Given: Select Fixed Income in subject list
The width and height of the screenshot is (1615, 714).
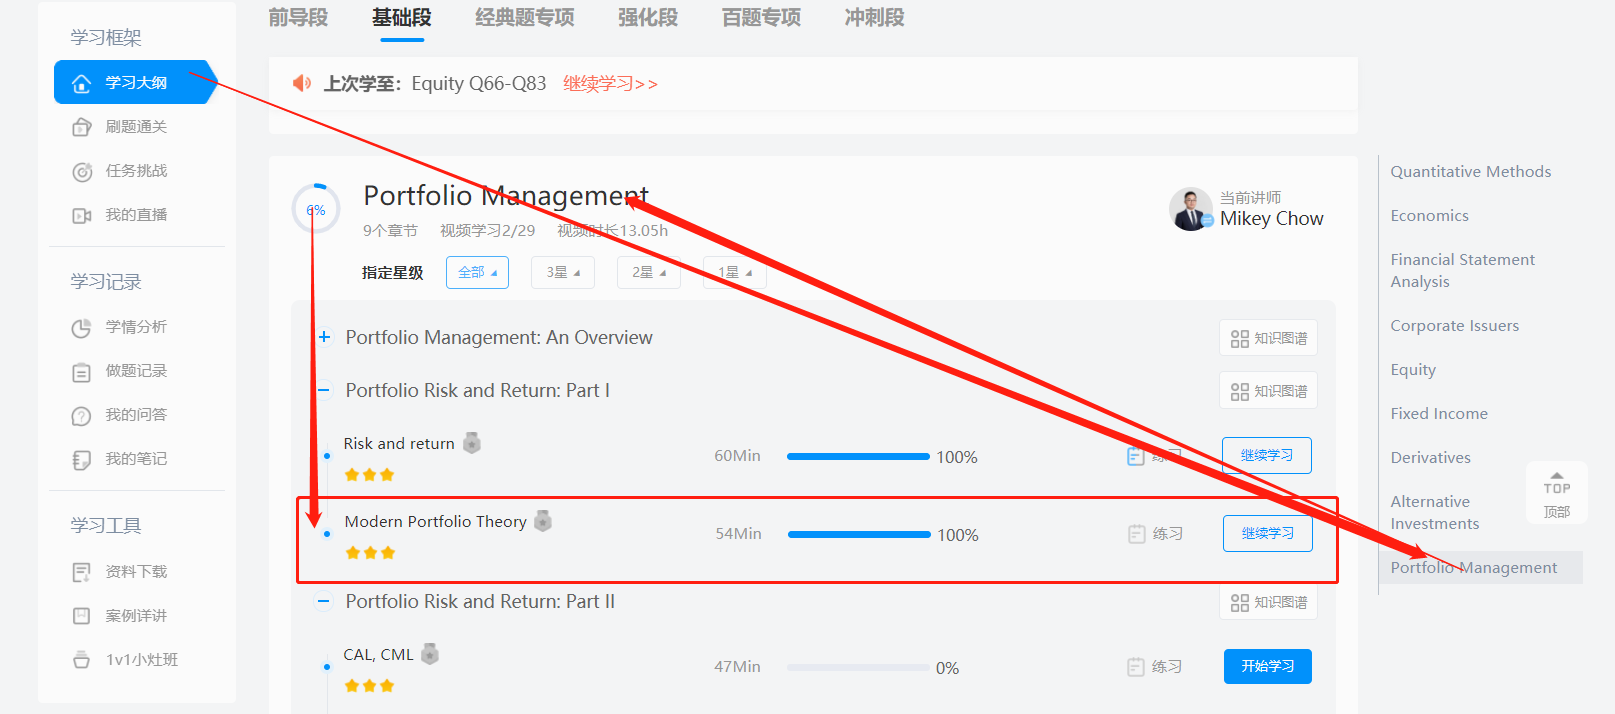Looking at the screenshot, I should click(1438, 414).
